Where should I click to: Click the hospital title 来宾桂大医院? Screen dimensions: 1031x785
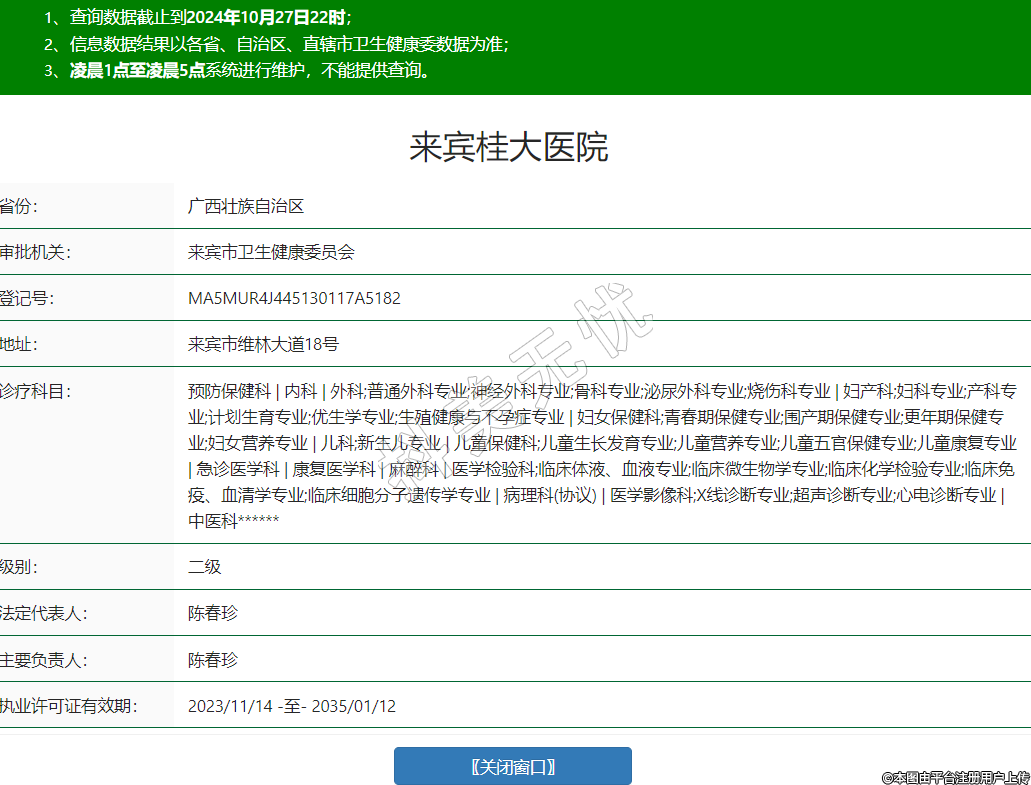(508, 148)
